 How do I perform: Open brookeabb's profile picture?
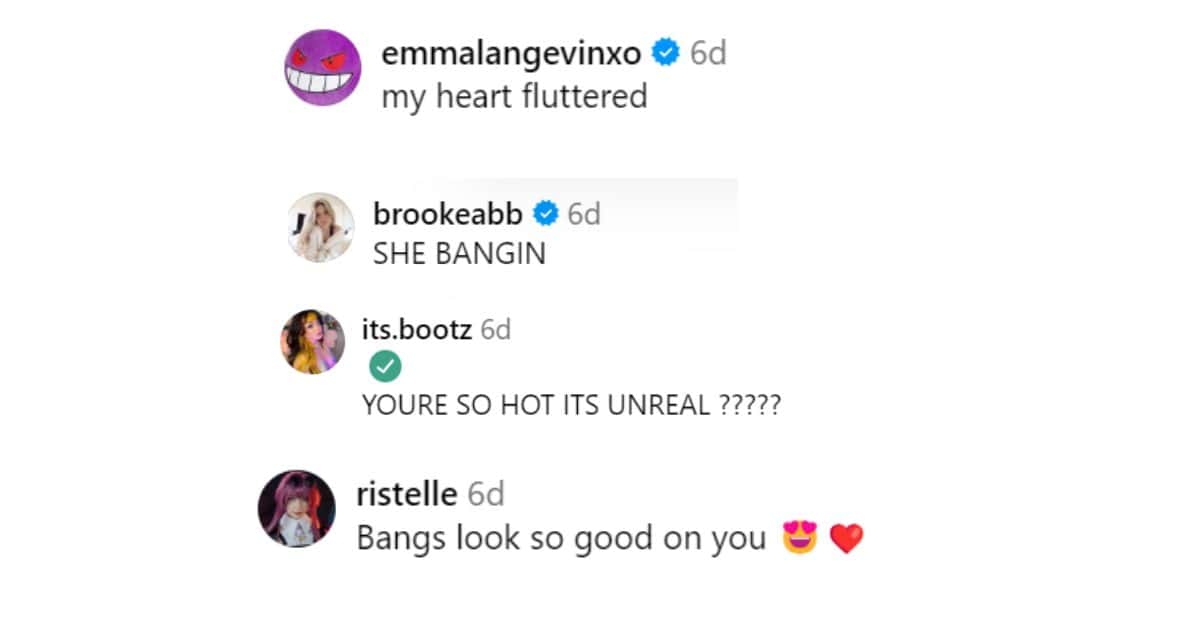(321, 227)
